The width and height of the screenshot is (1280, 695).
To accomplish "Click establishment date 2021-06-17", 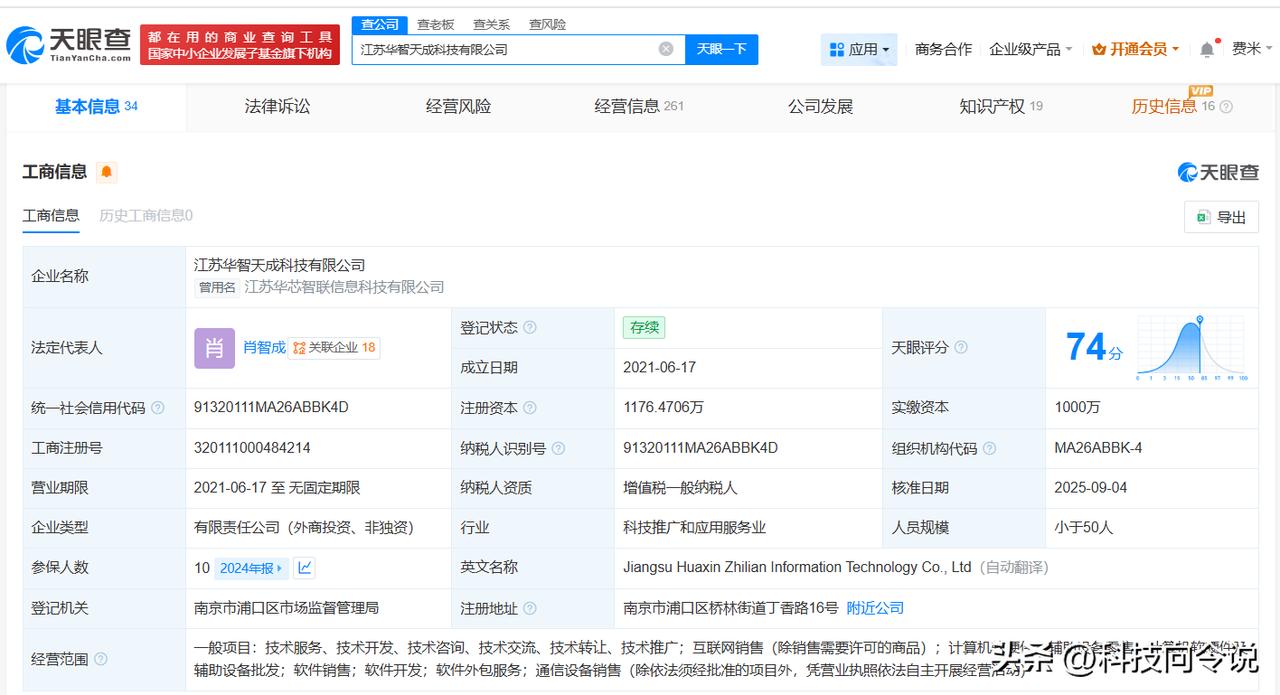I will click(x=659, y=367).
